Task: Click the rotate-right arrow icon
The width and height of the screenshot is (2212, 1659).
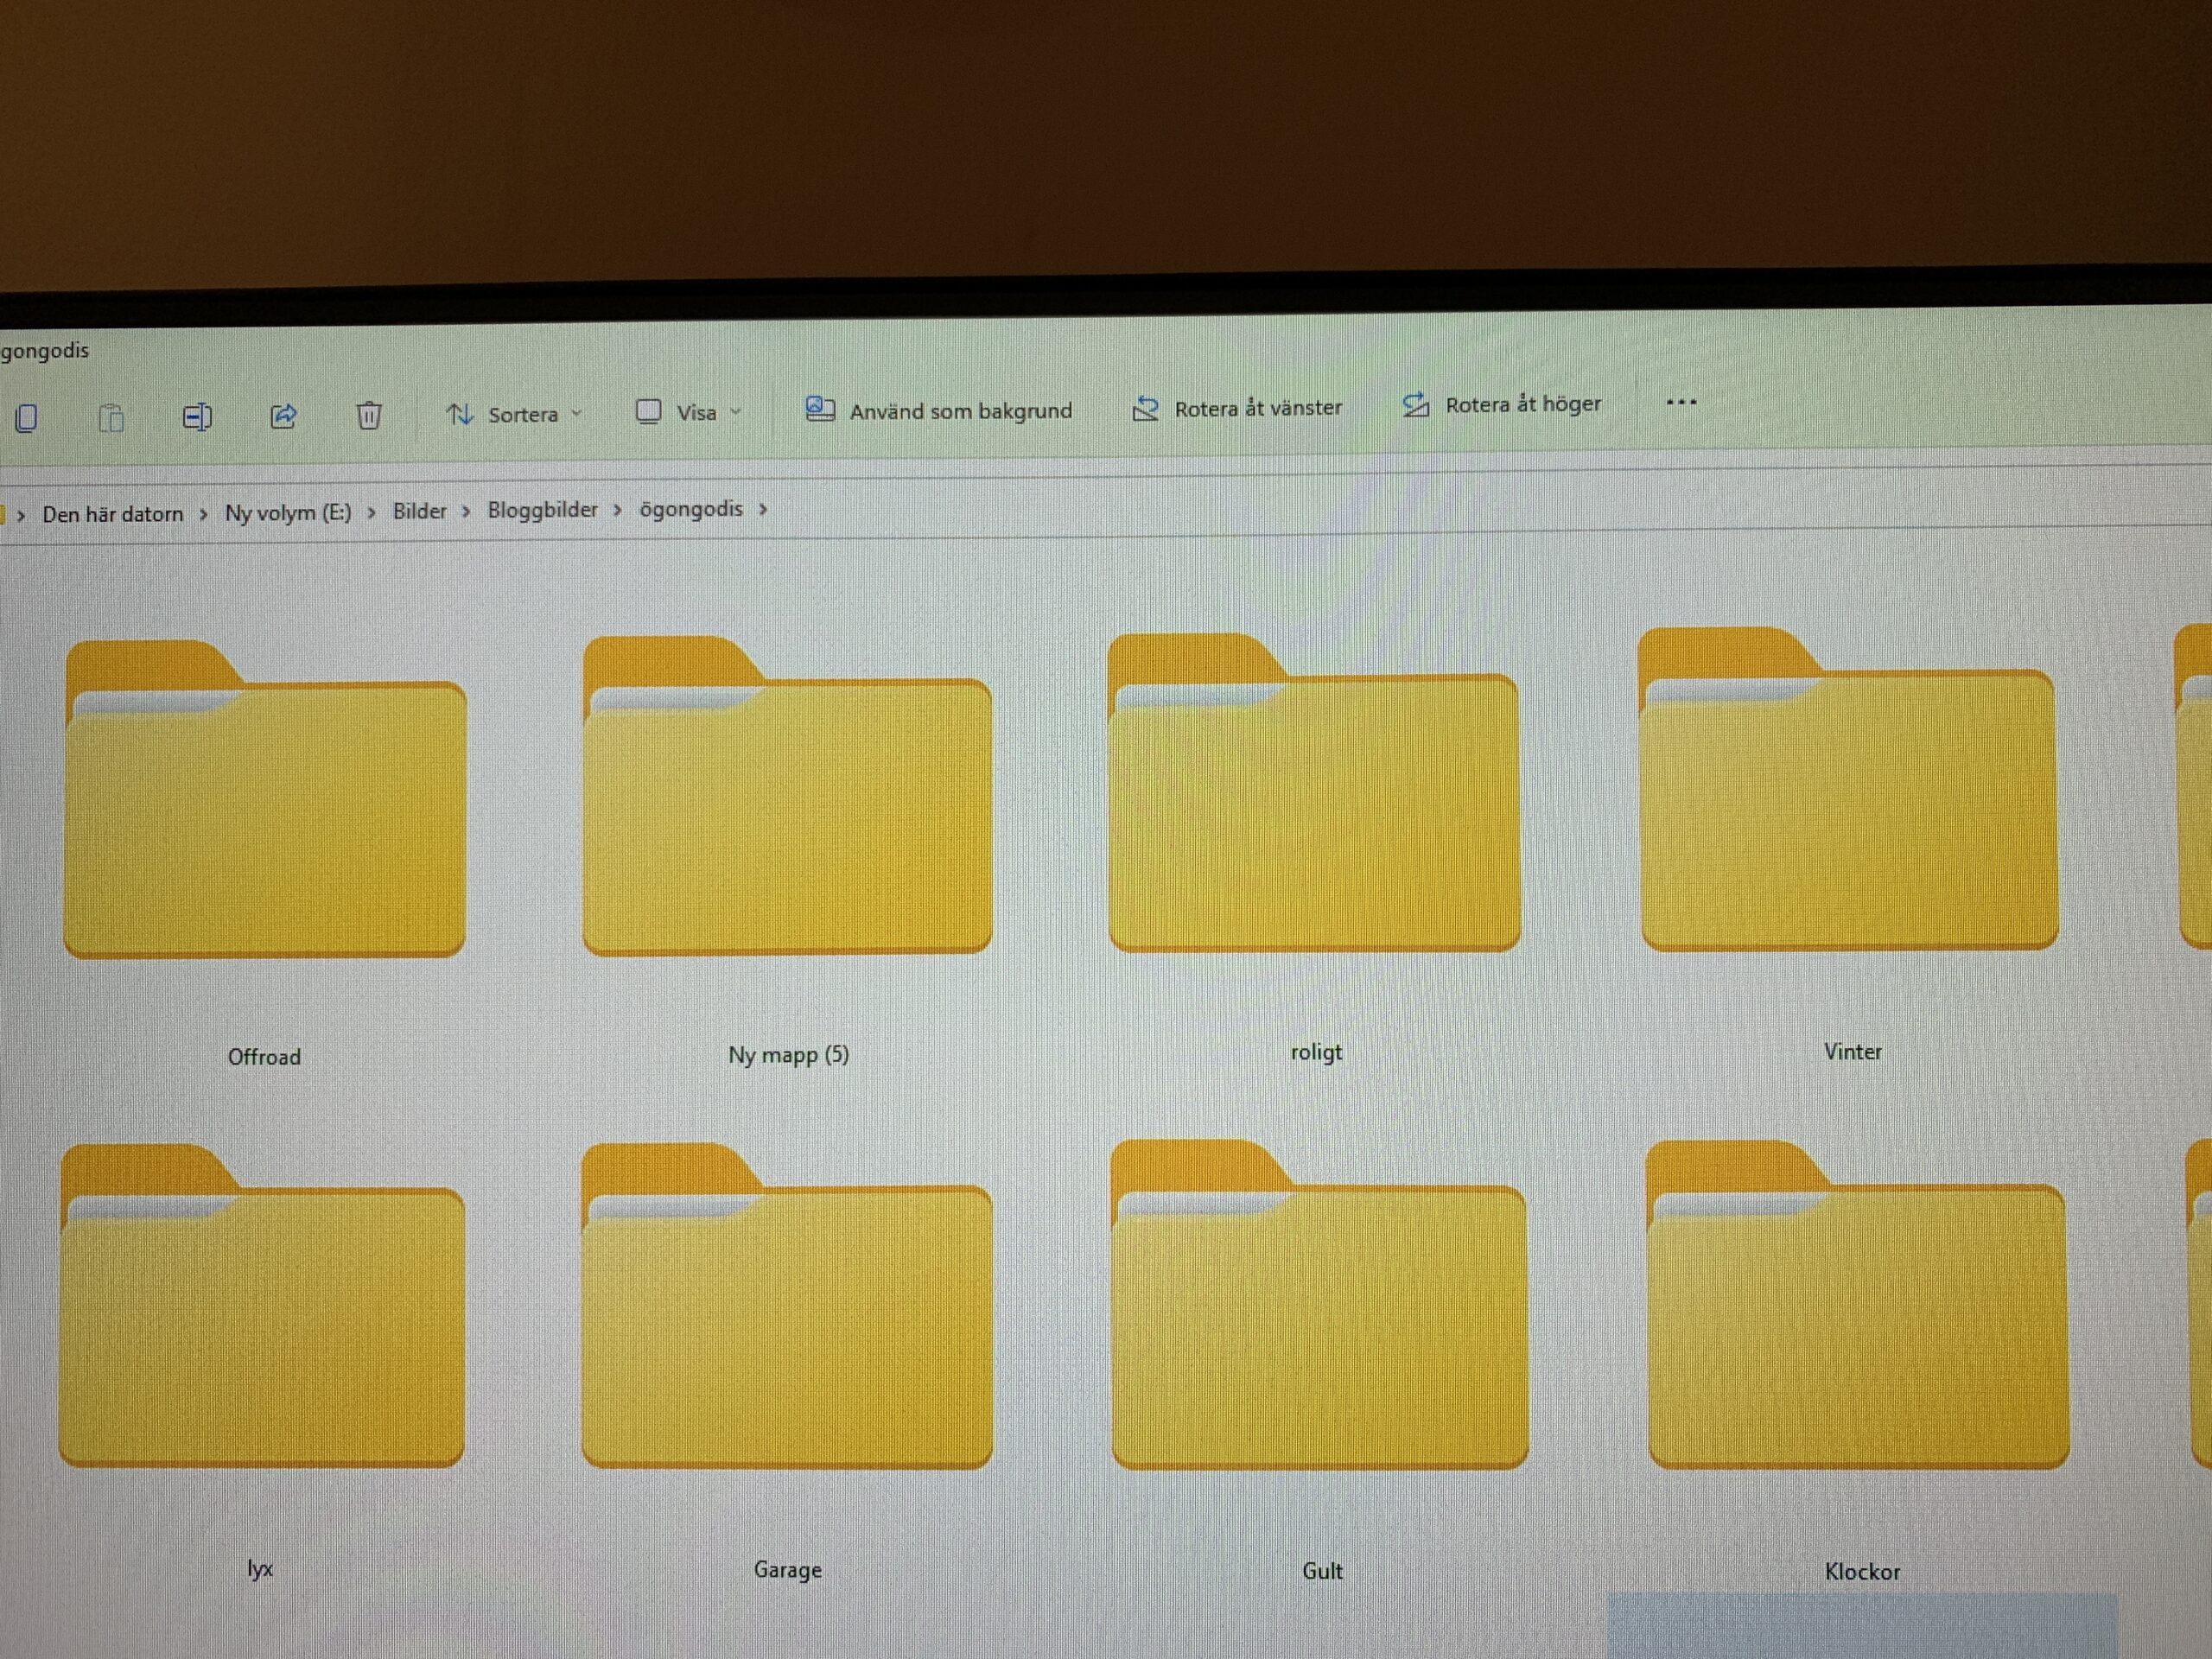Action: point(1415,405)
